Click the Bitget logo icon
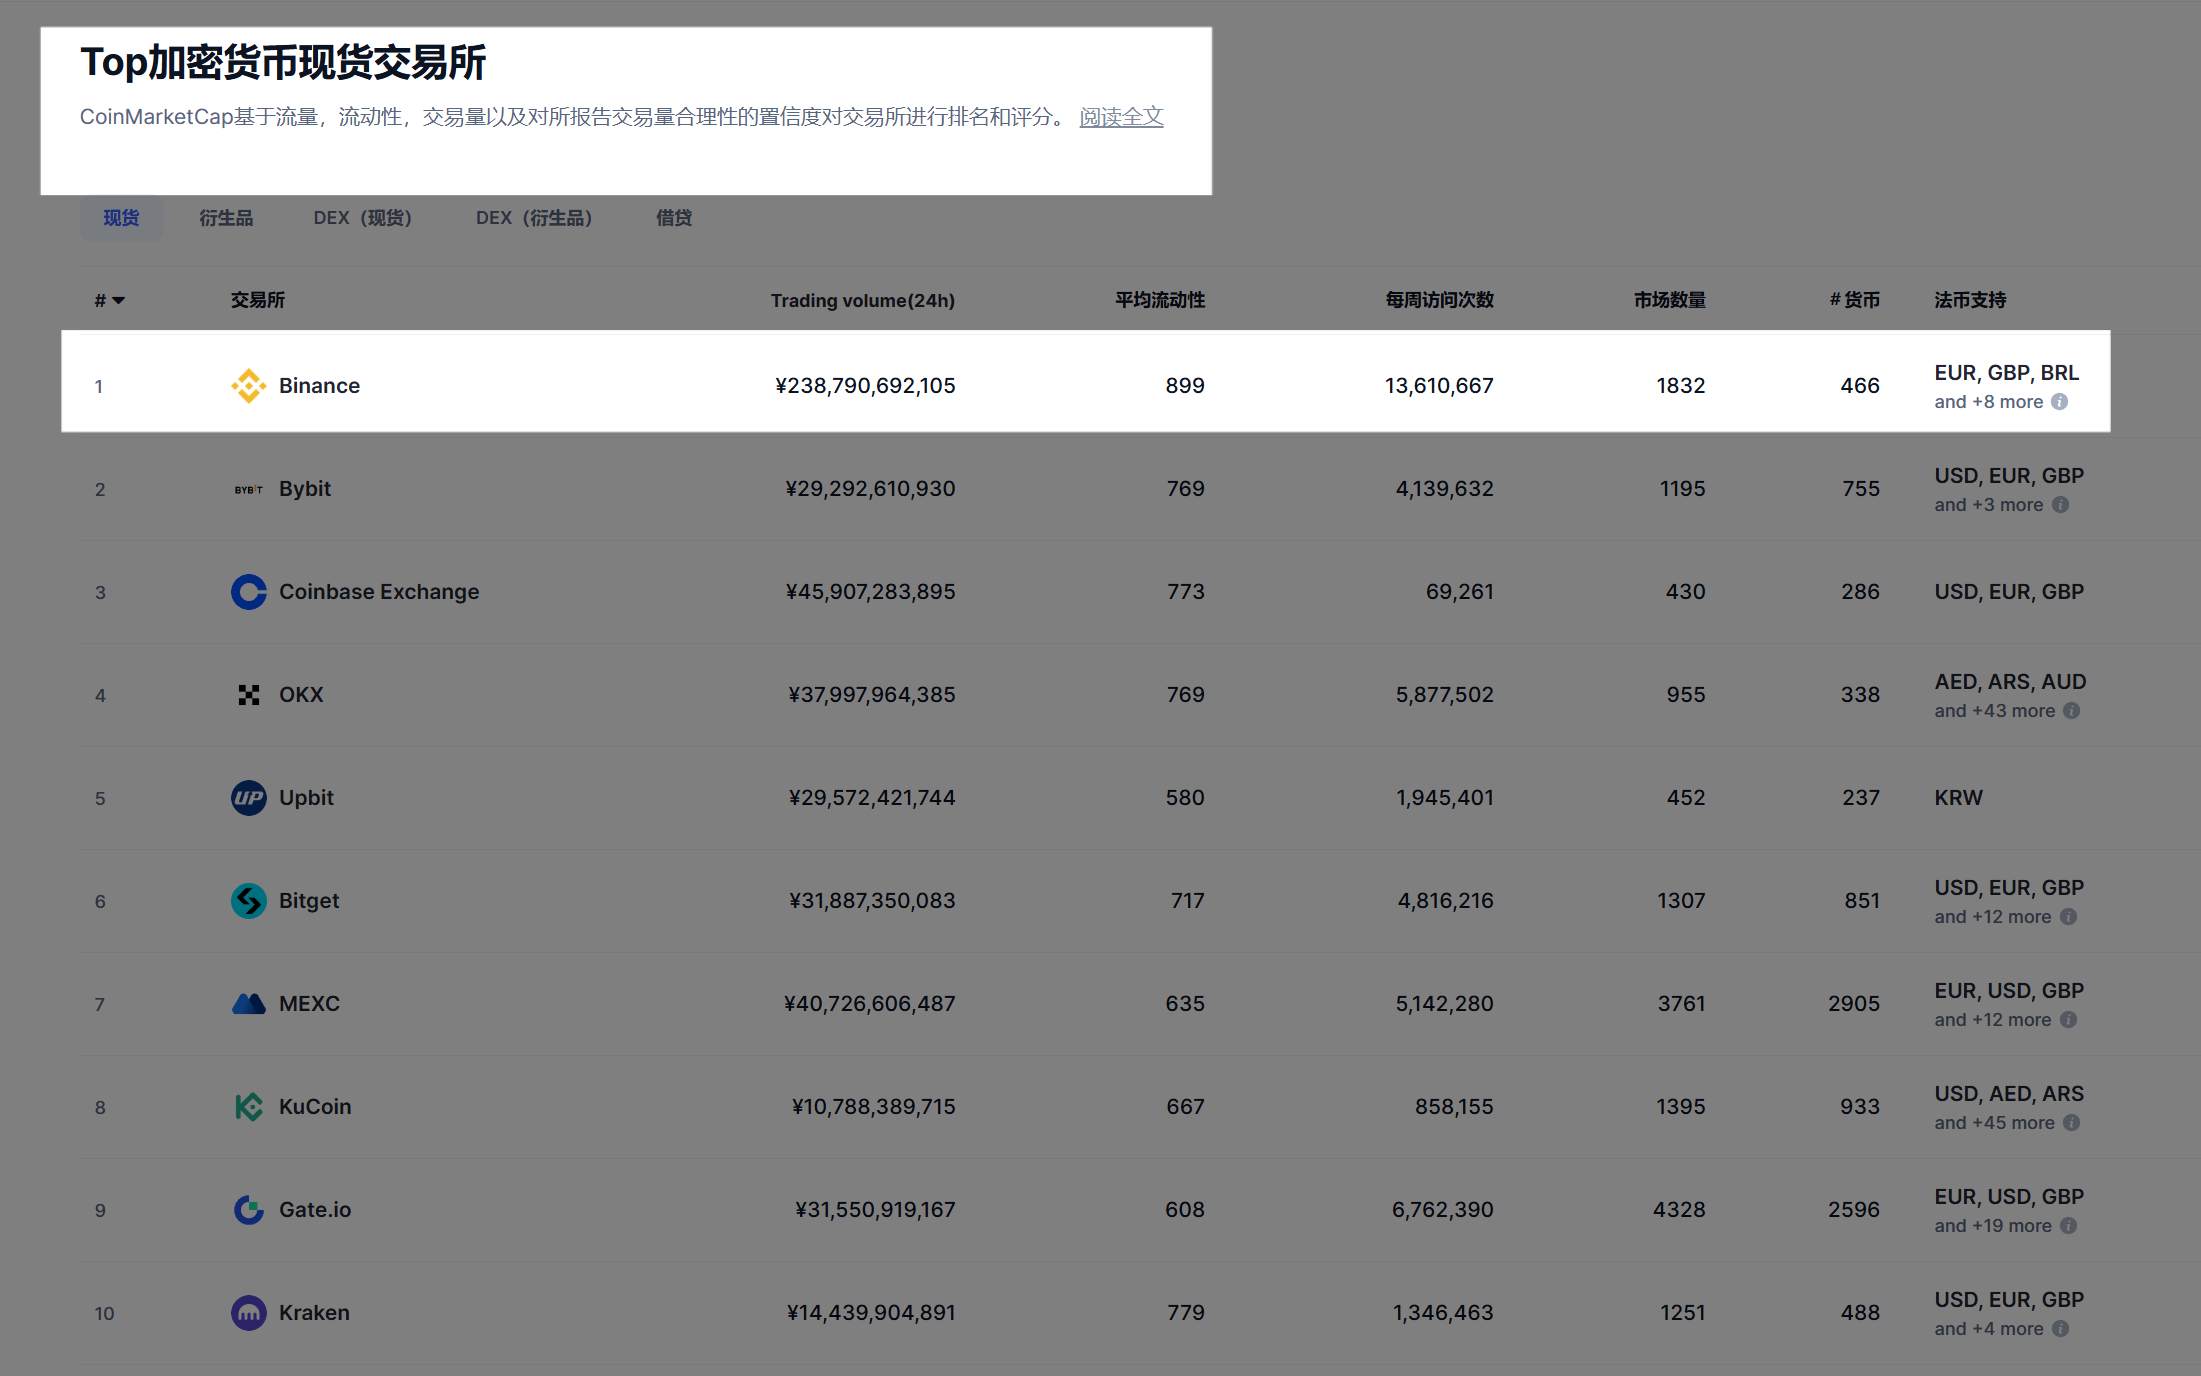 click(248, 901)
